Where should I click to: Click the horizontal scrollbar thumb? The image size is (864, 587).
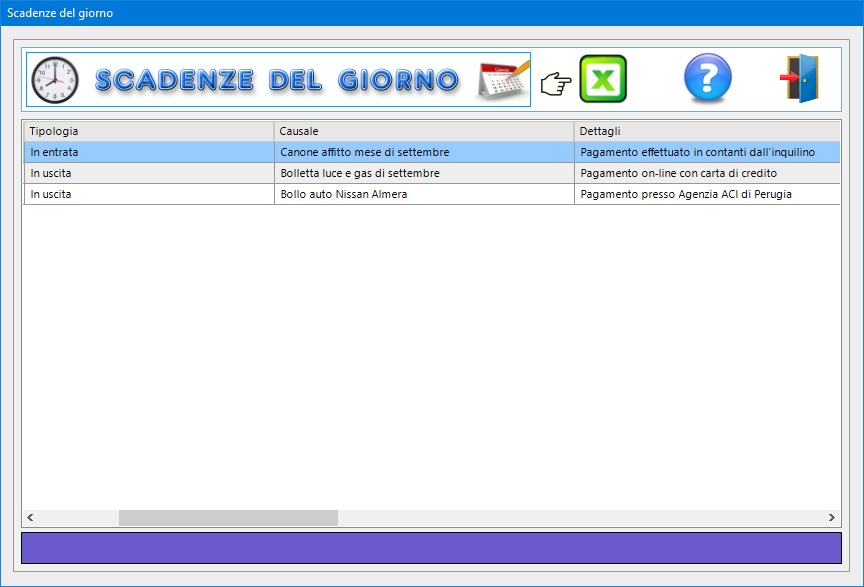(228, 518)
